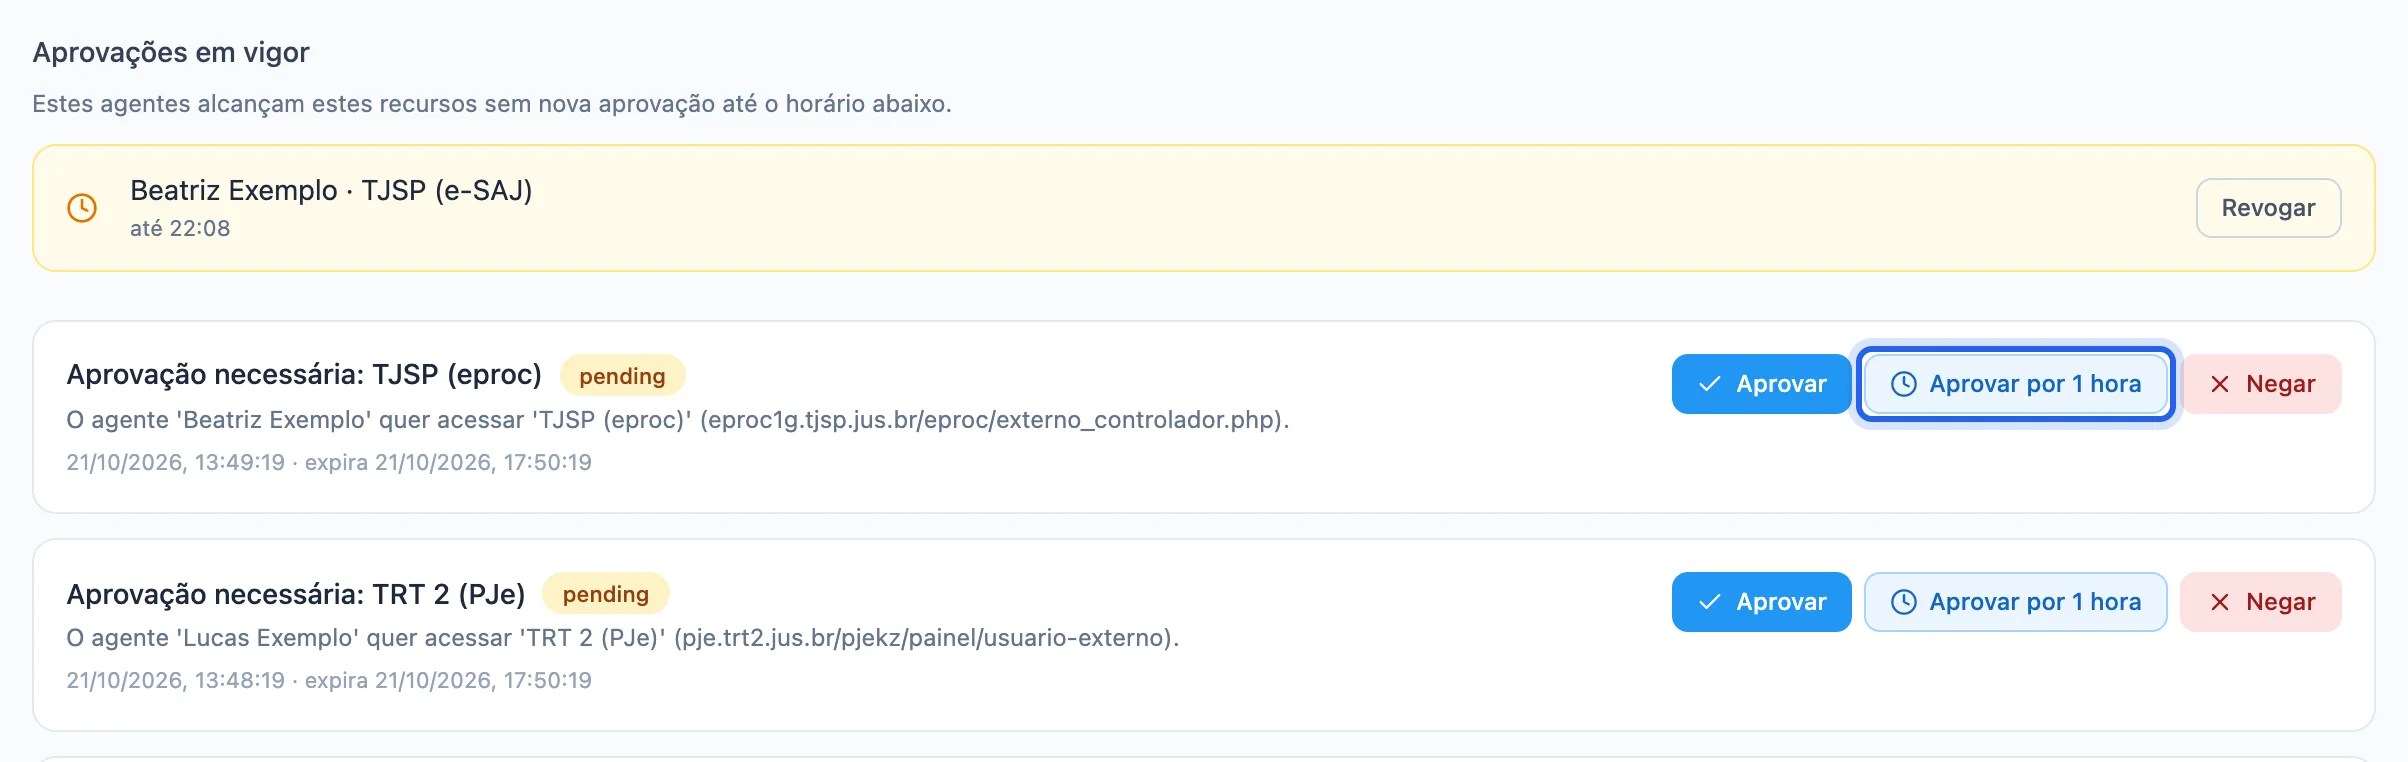Click 'Aprovação necessária: TRT 2 (PJe)' title
The height and width of the screenshot is (762, 2408).
(x=296, y=594)
